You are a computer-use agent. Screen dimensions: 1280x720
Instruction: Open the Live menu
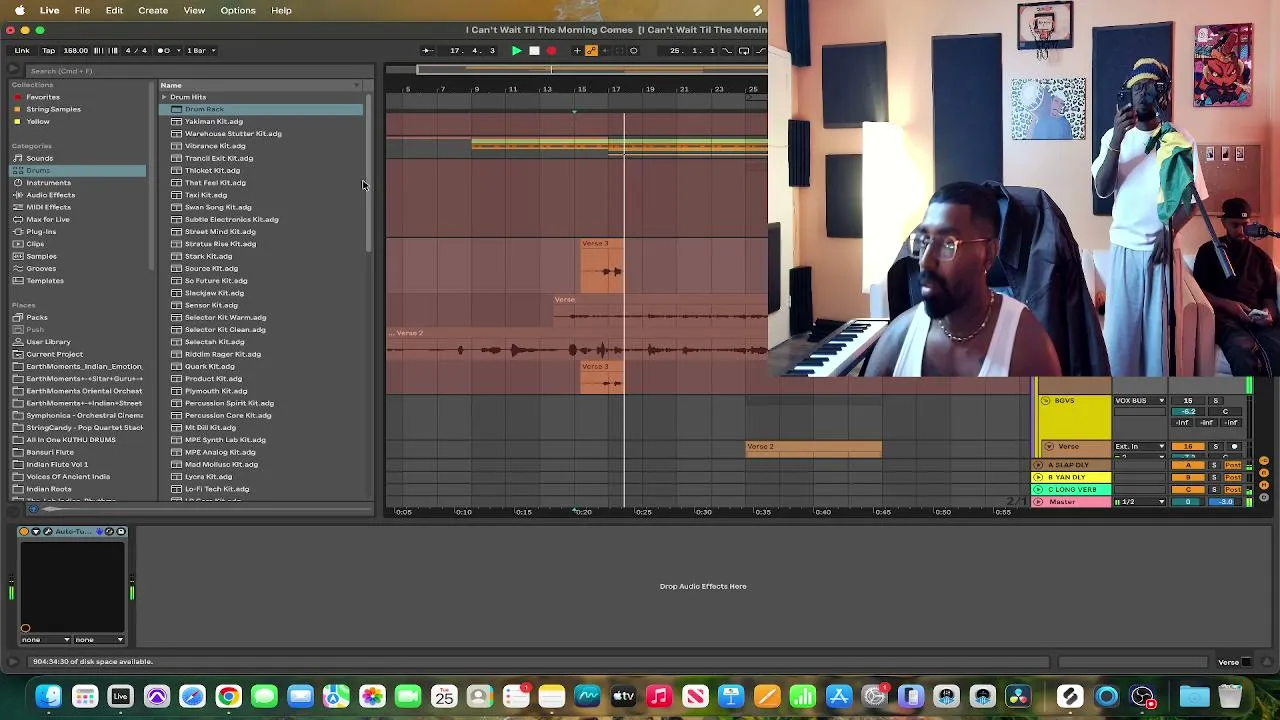click(x=49, y=10)
